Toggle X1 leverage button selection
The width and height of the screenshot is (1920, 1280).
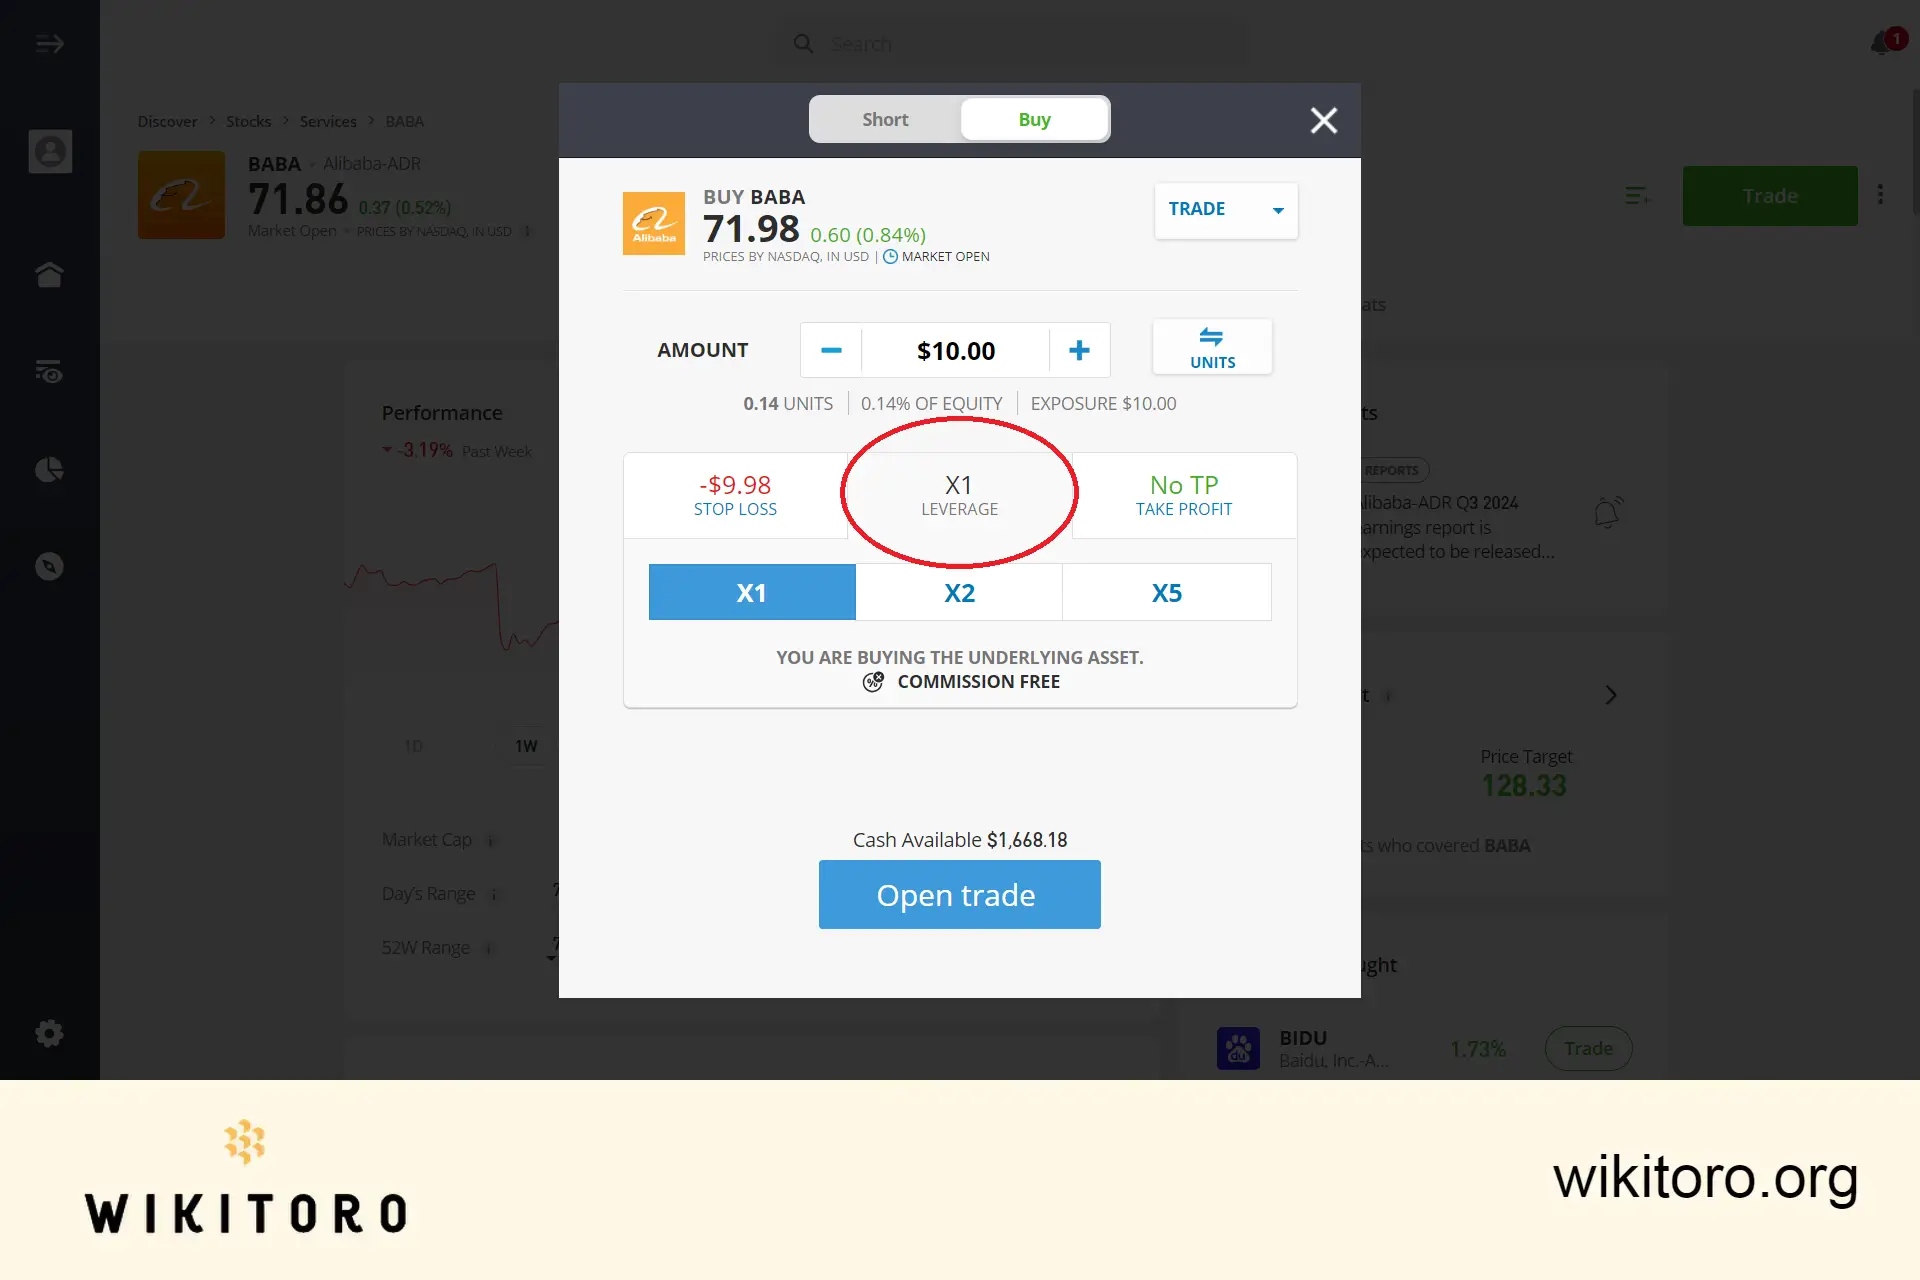(x=751, y=591)
